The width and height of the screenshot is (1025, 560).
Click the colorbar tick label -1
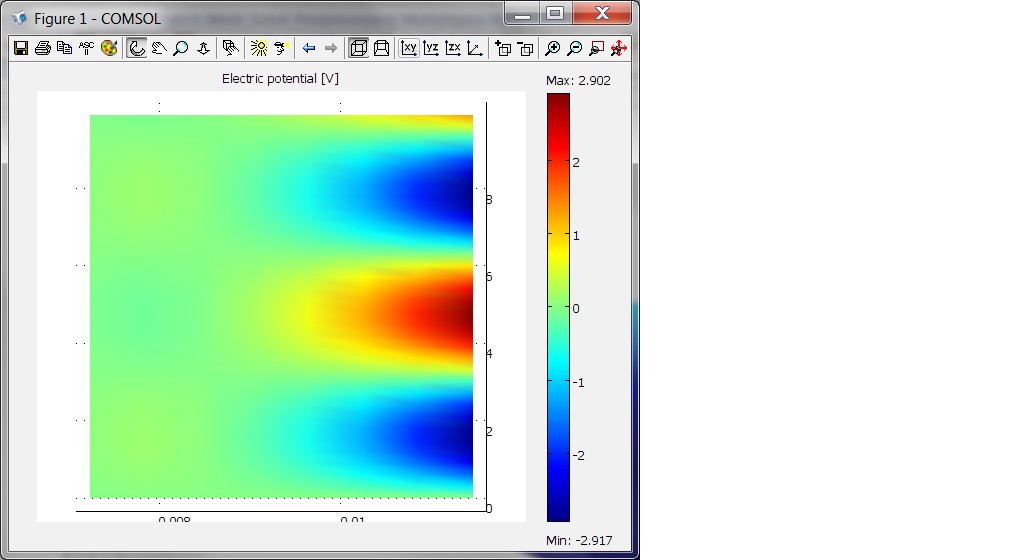coord(579,382)
